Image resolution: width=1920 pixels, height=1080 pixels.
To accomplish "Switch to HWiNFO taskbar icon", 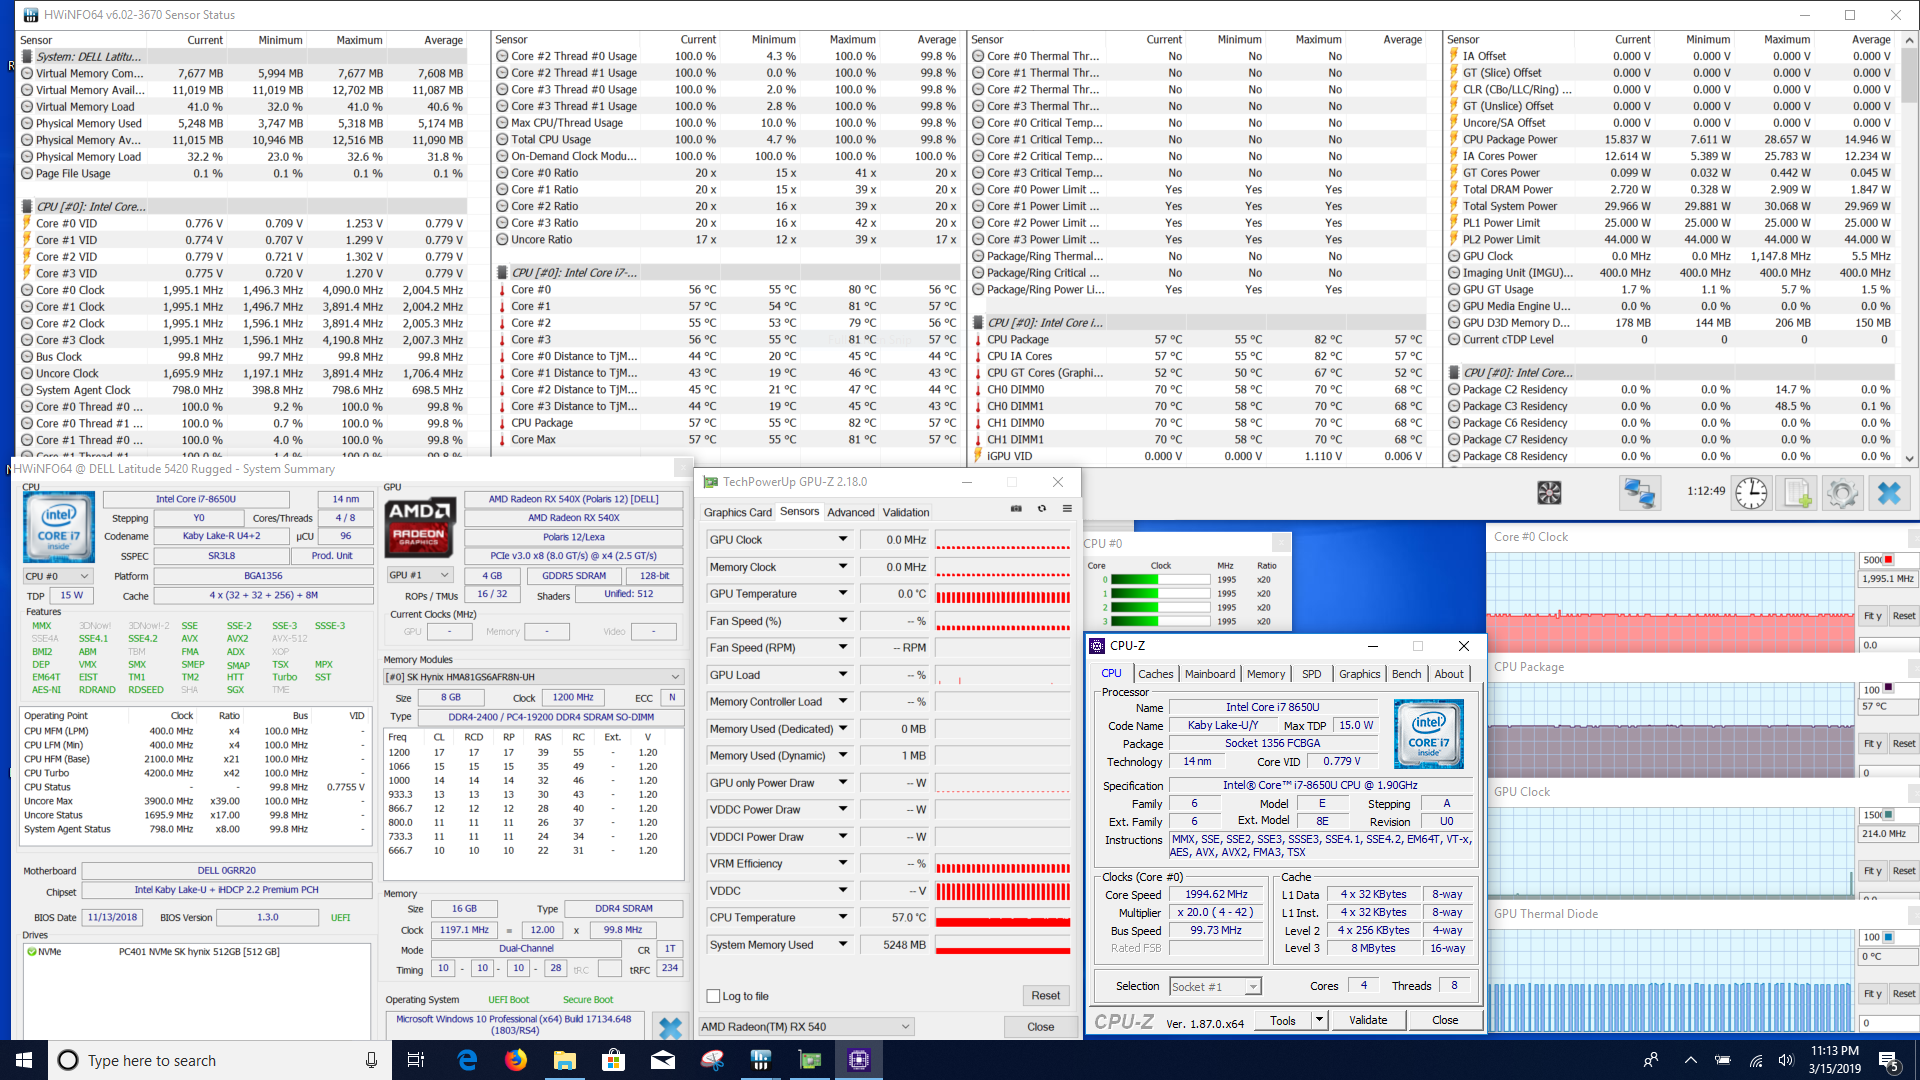I will coord(761,1060).
